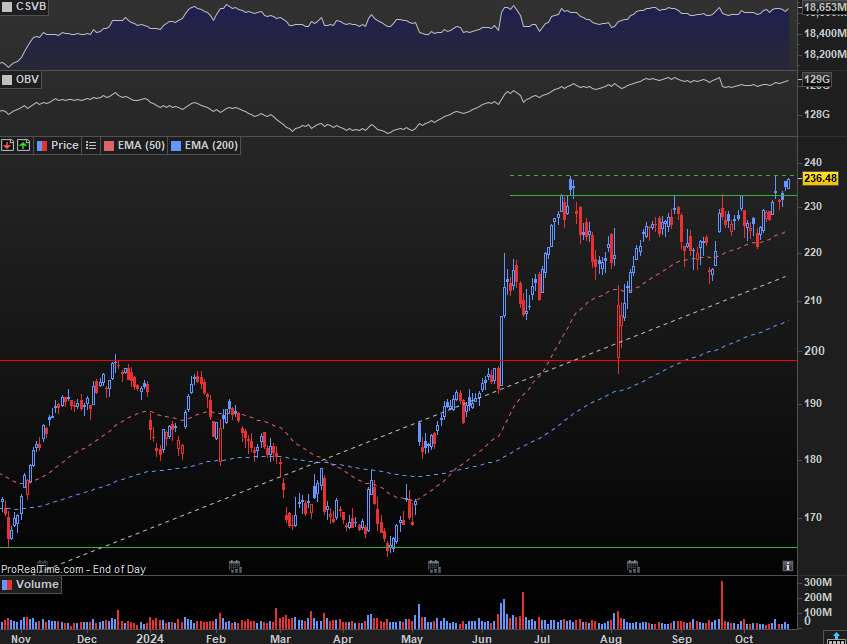Click the blue-arrow panel icon at bottom-right corner

836,638
